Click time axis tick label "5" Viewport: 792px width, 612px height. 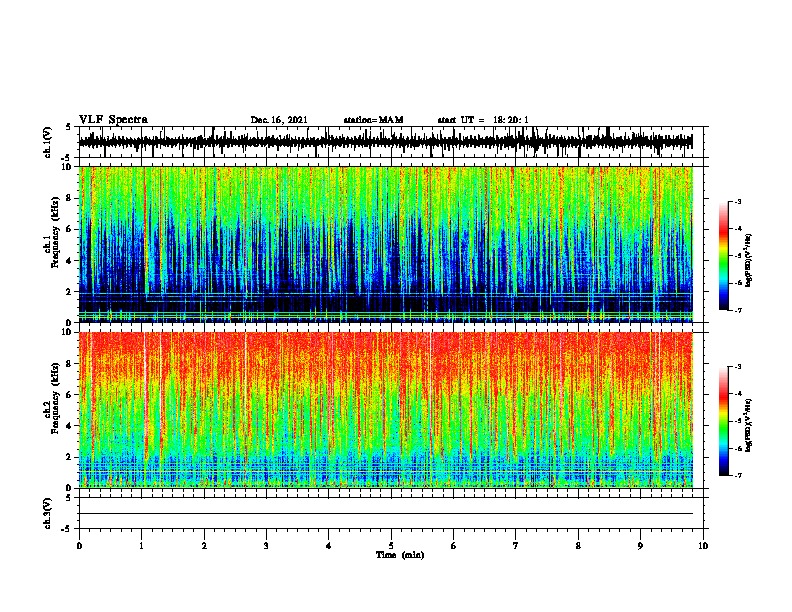pyautogui.click(x=391, y=546)
